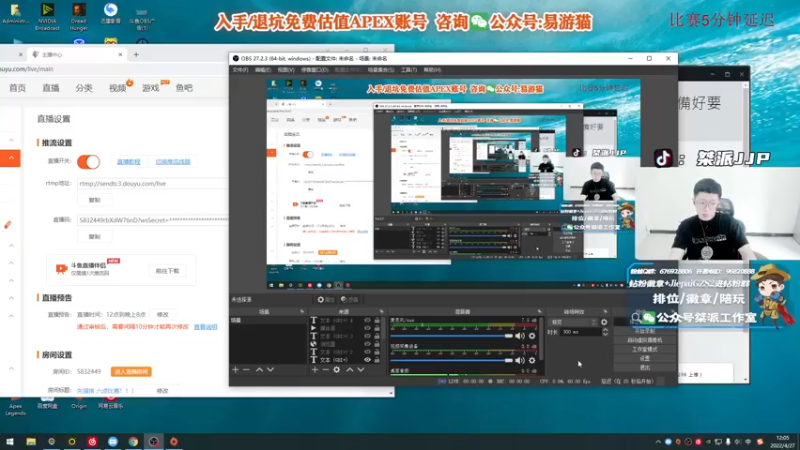Collapse the orange highlighted sidebar chevron
The width and height of the screenshot is (800, 450).
pyautogui.click(x=11, y=158)
